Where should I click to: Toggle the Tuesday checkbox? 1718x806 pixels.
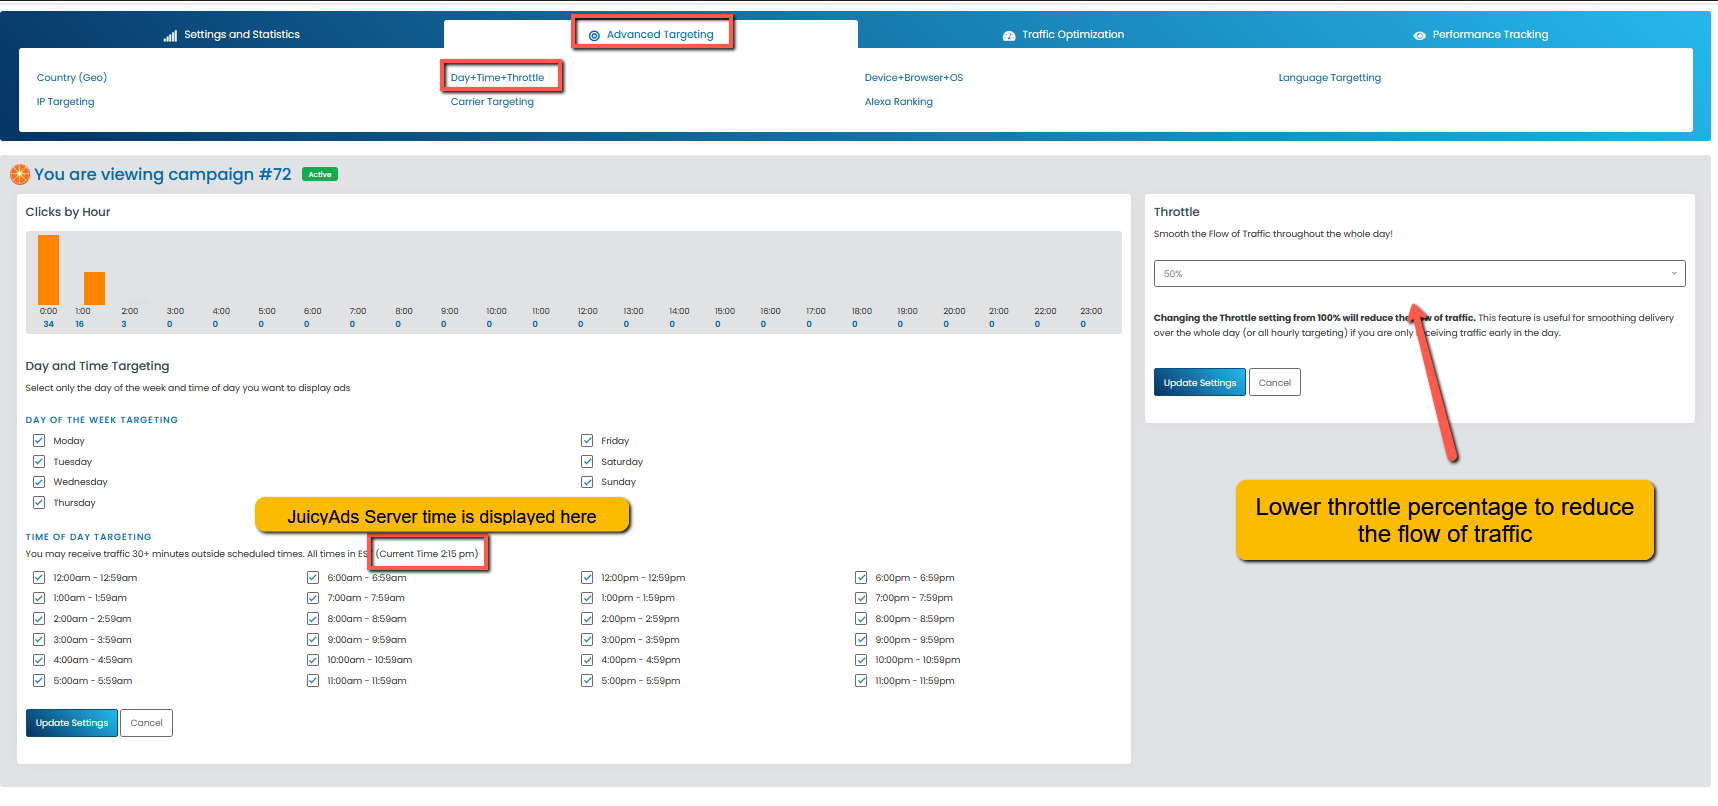(39, 462)
